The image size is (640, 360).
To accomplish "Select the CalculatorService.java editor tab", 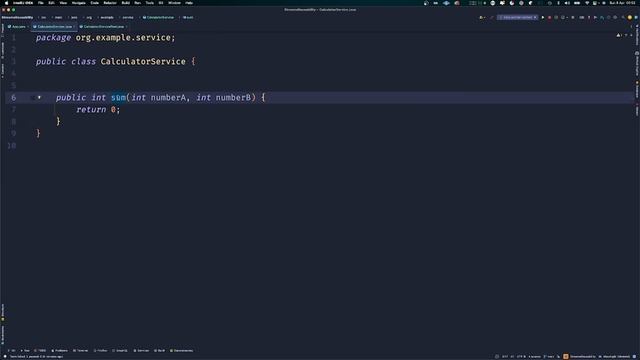I will click(52, 27).
